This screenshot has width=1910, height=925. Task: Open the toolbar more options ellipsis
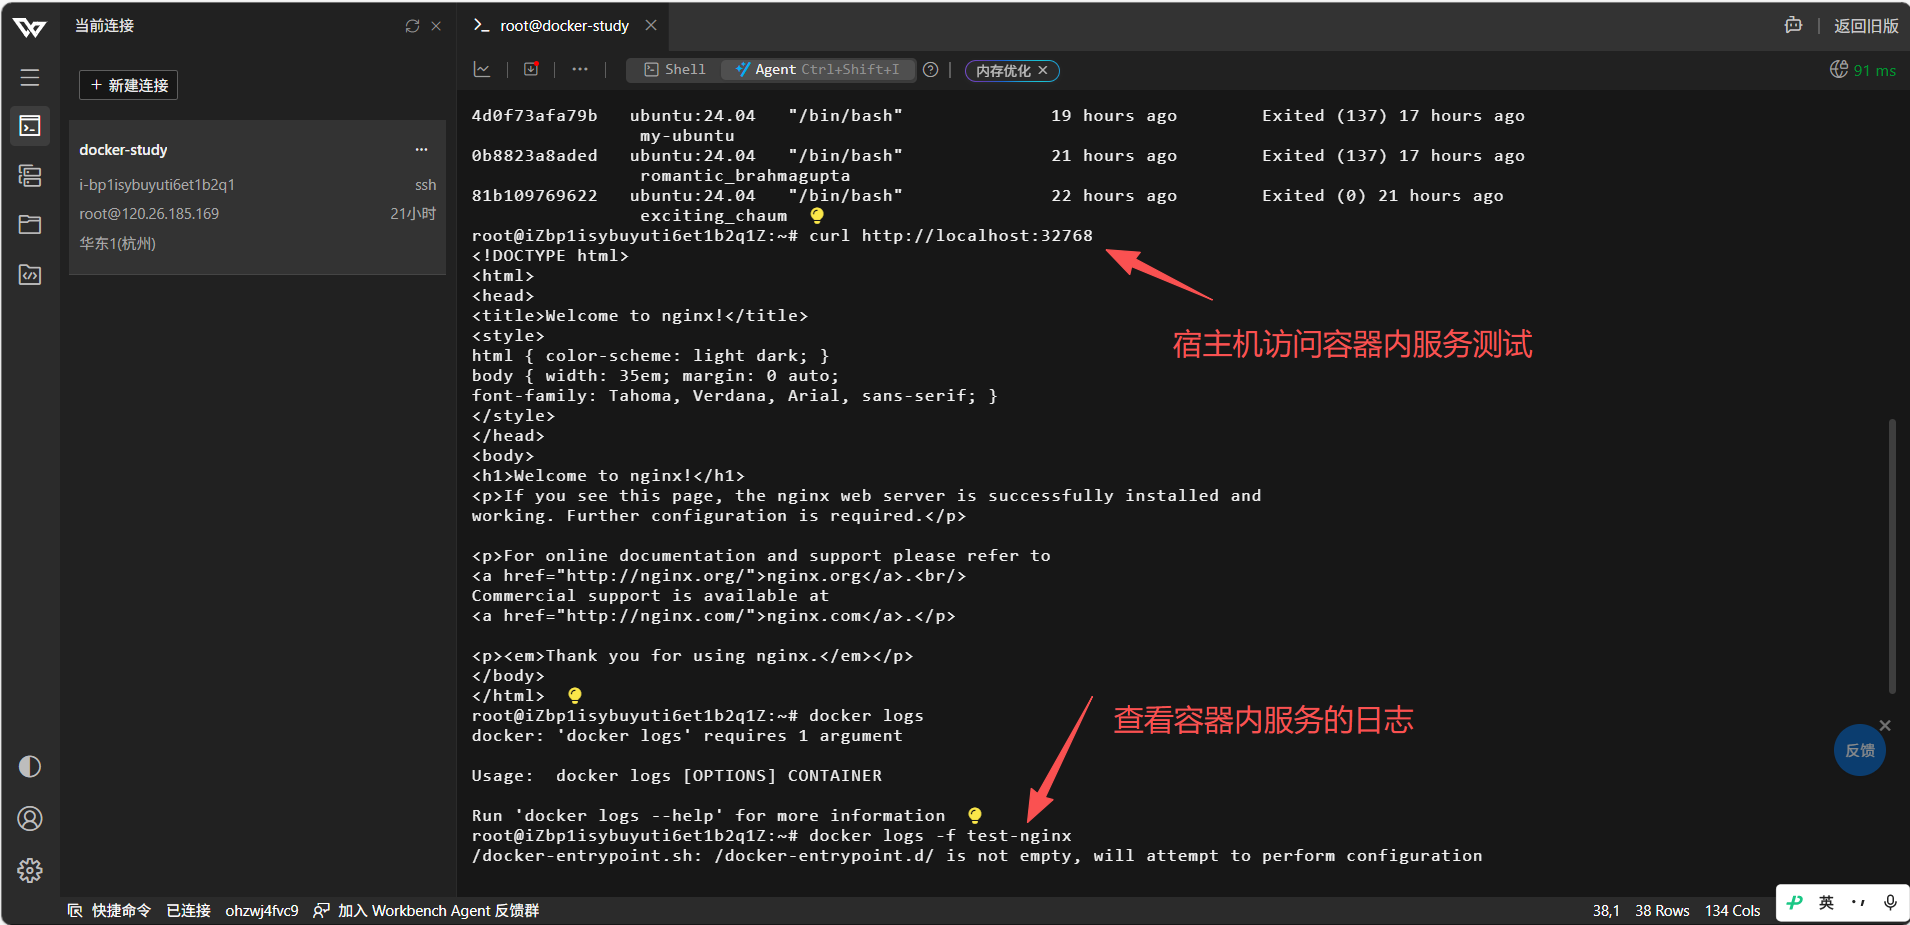580,69
